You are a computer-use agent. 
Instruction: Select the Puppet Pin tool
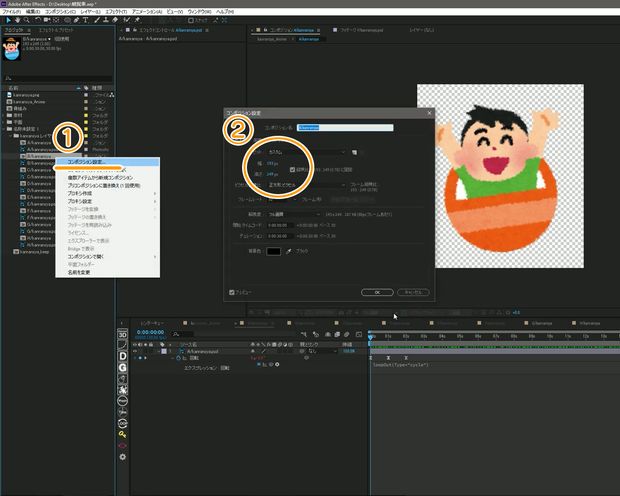(x=137, y=20)
